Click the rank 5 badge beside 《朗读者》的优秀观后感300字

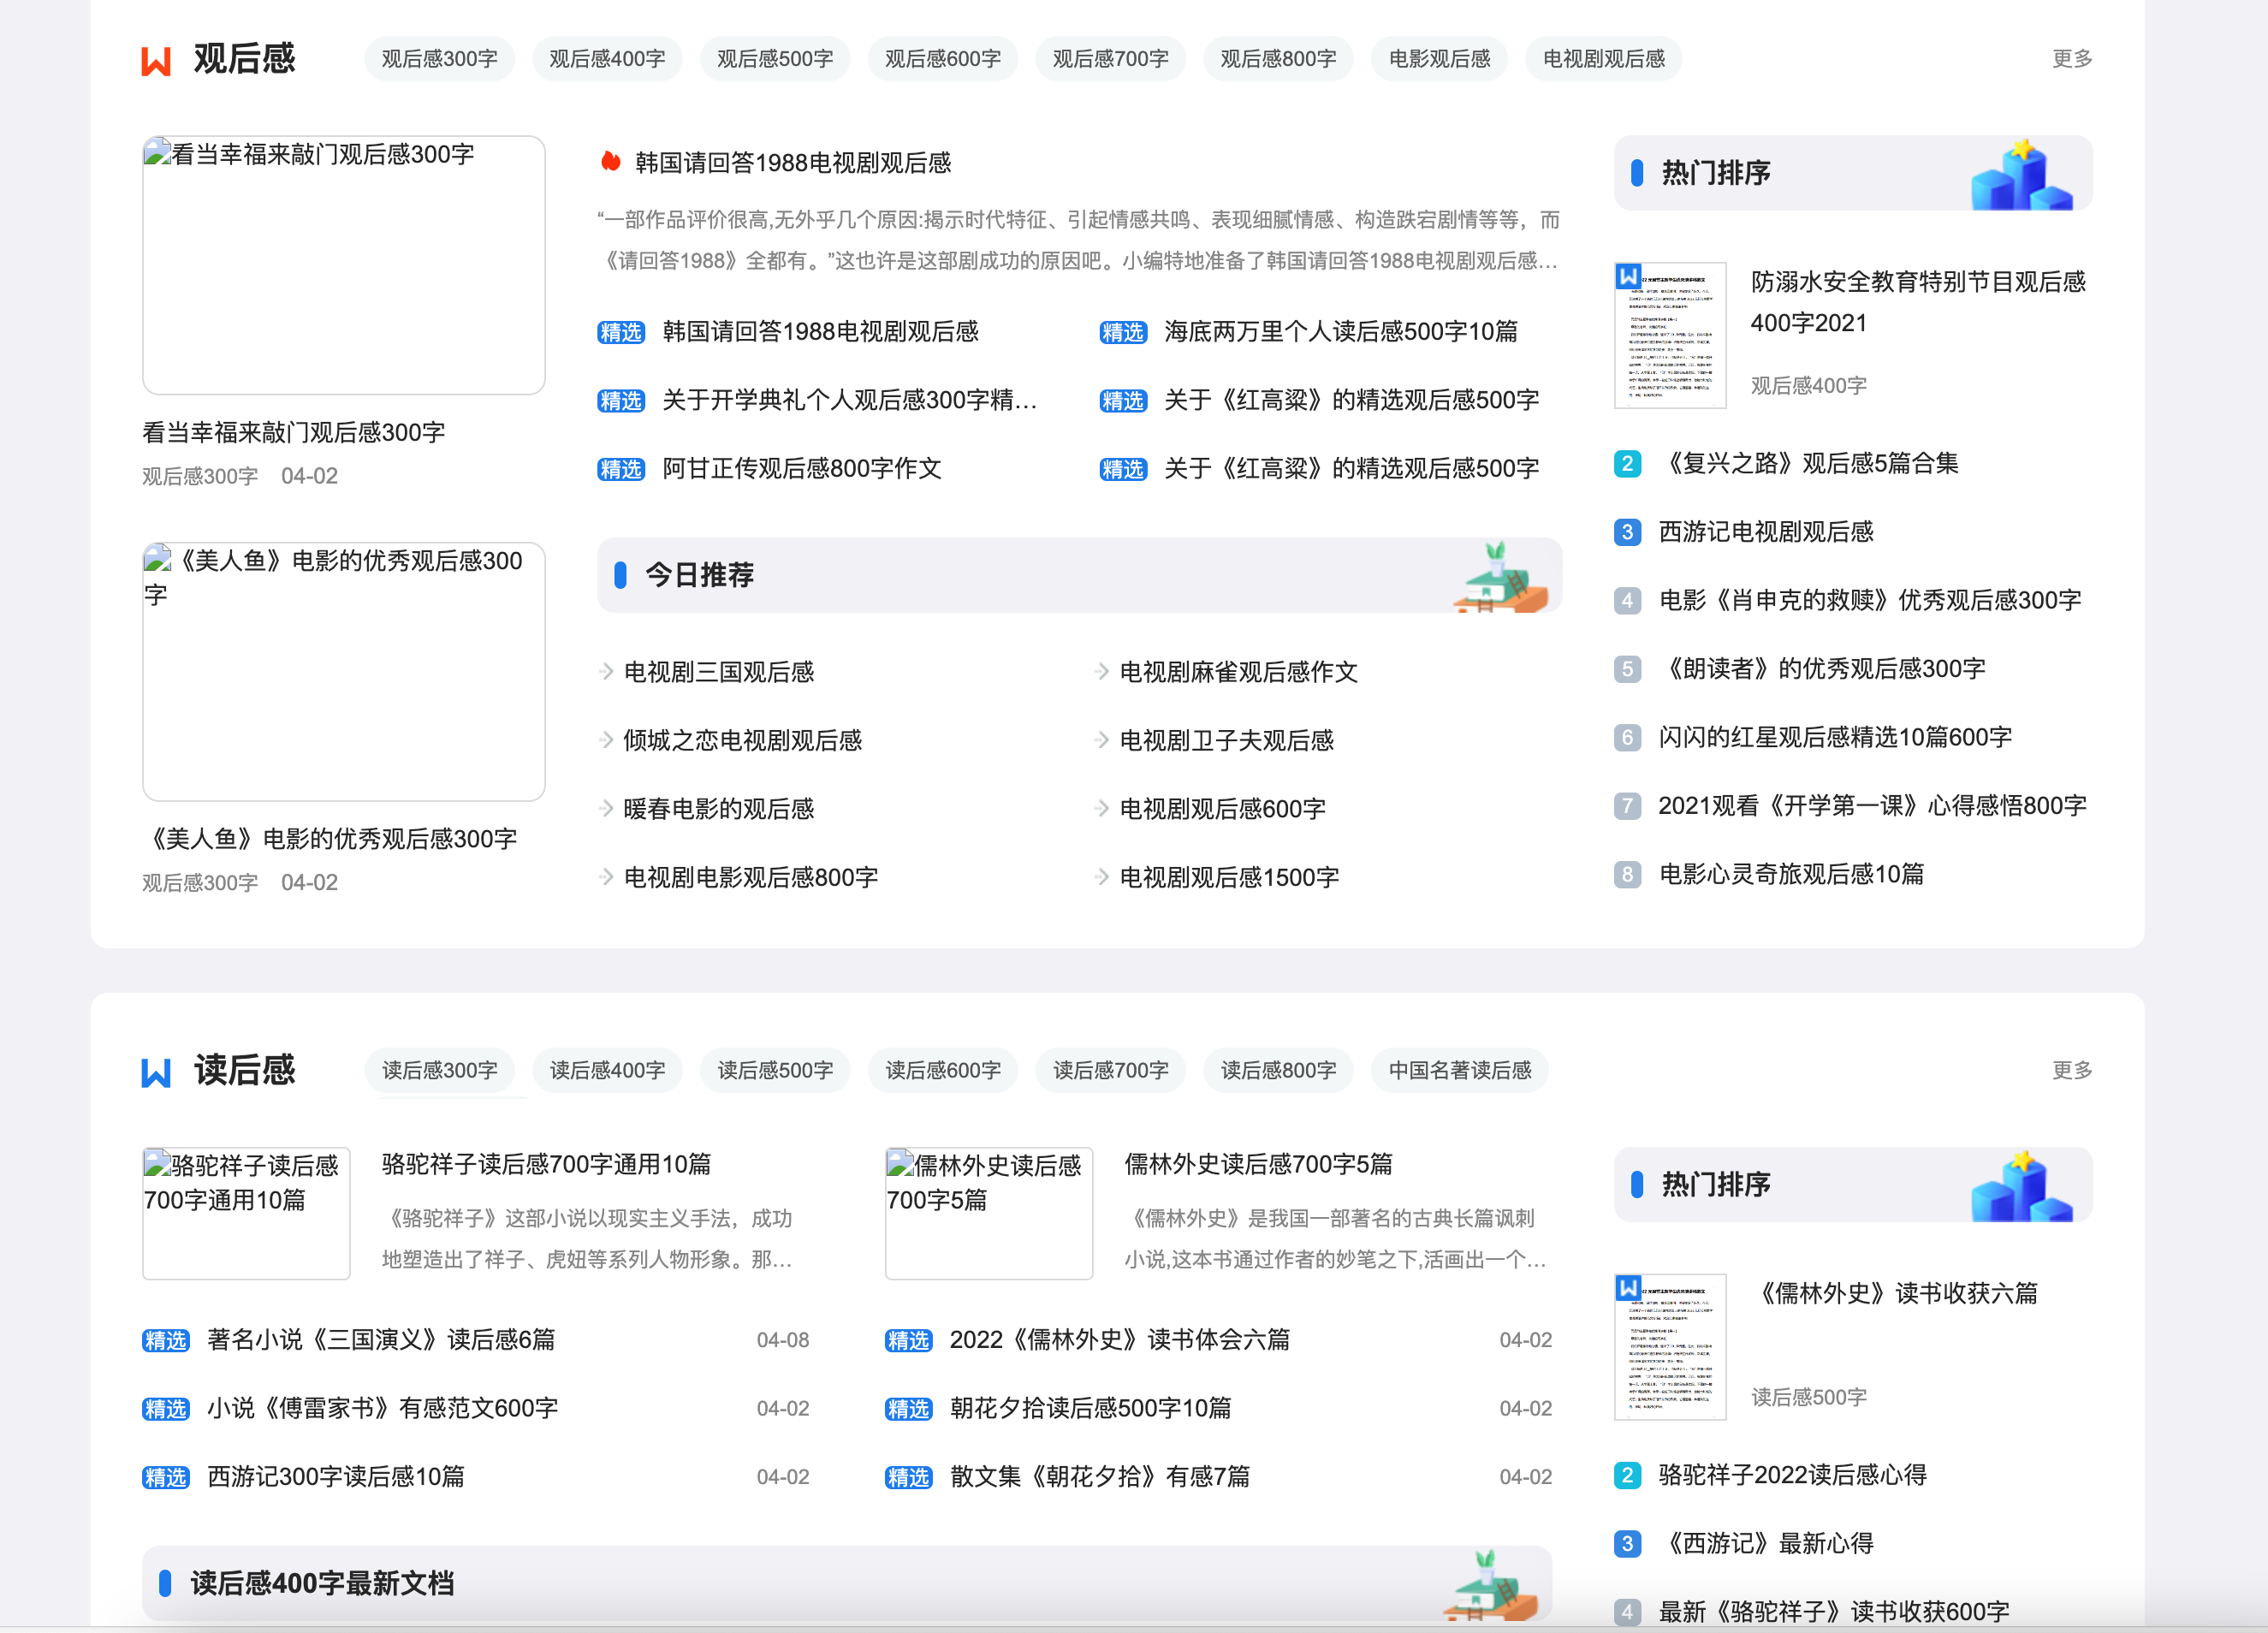1627,669
